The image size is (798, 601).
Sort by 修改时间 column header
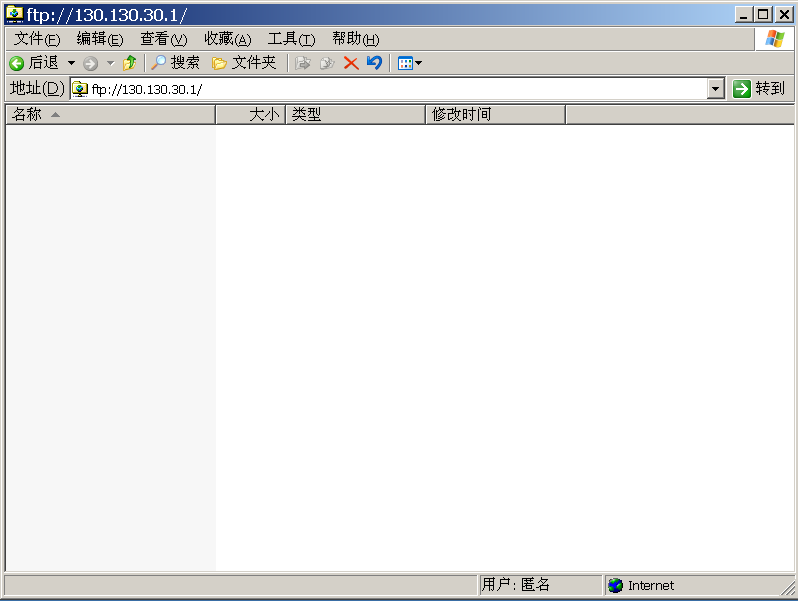tap(495, 115)
